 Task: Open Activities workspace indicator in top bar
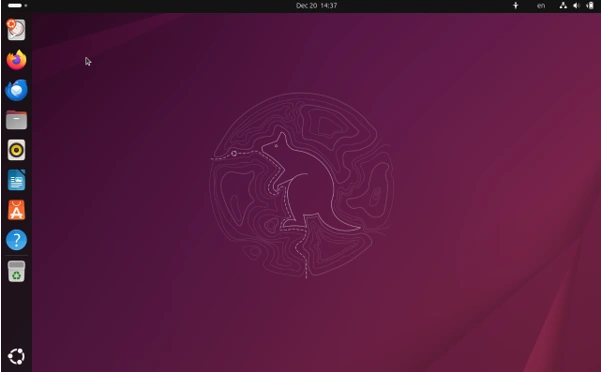[x=17, y=5]
